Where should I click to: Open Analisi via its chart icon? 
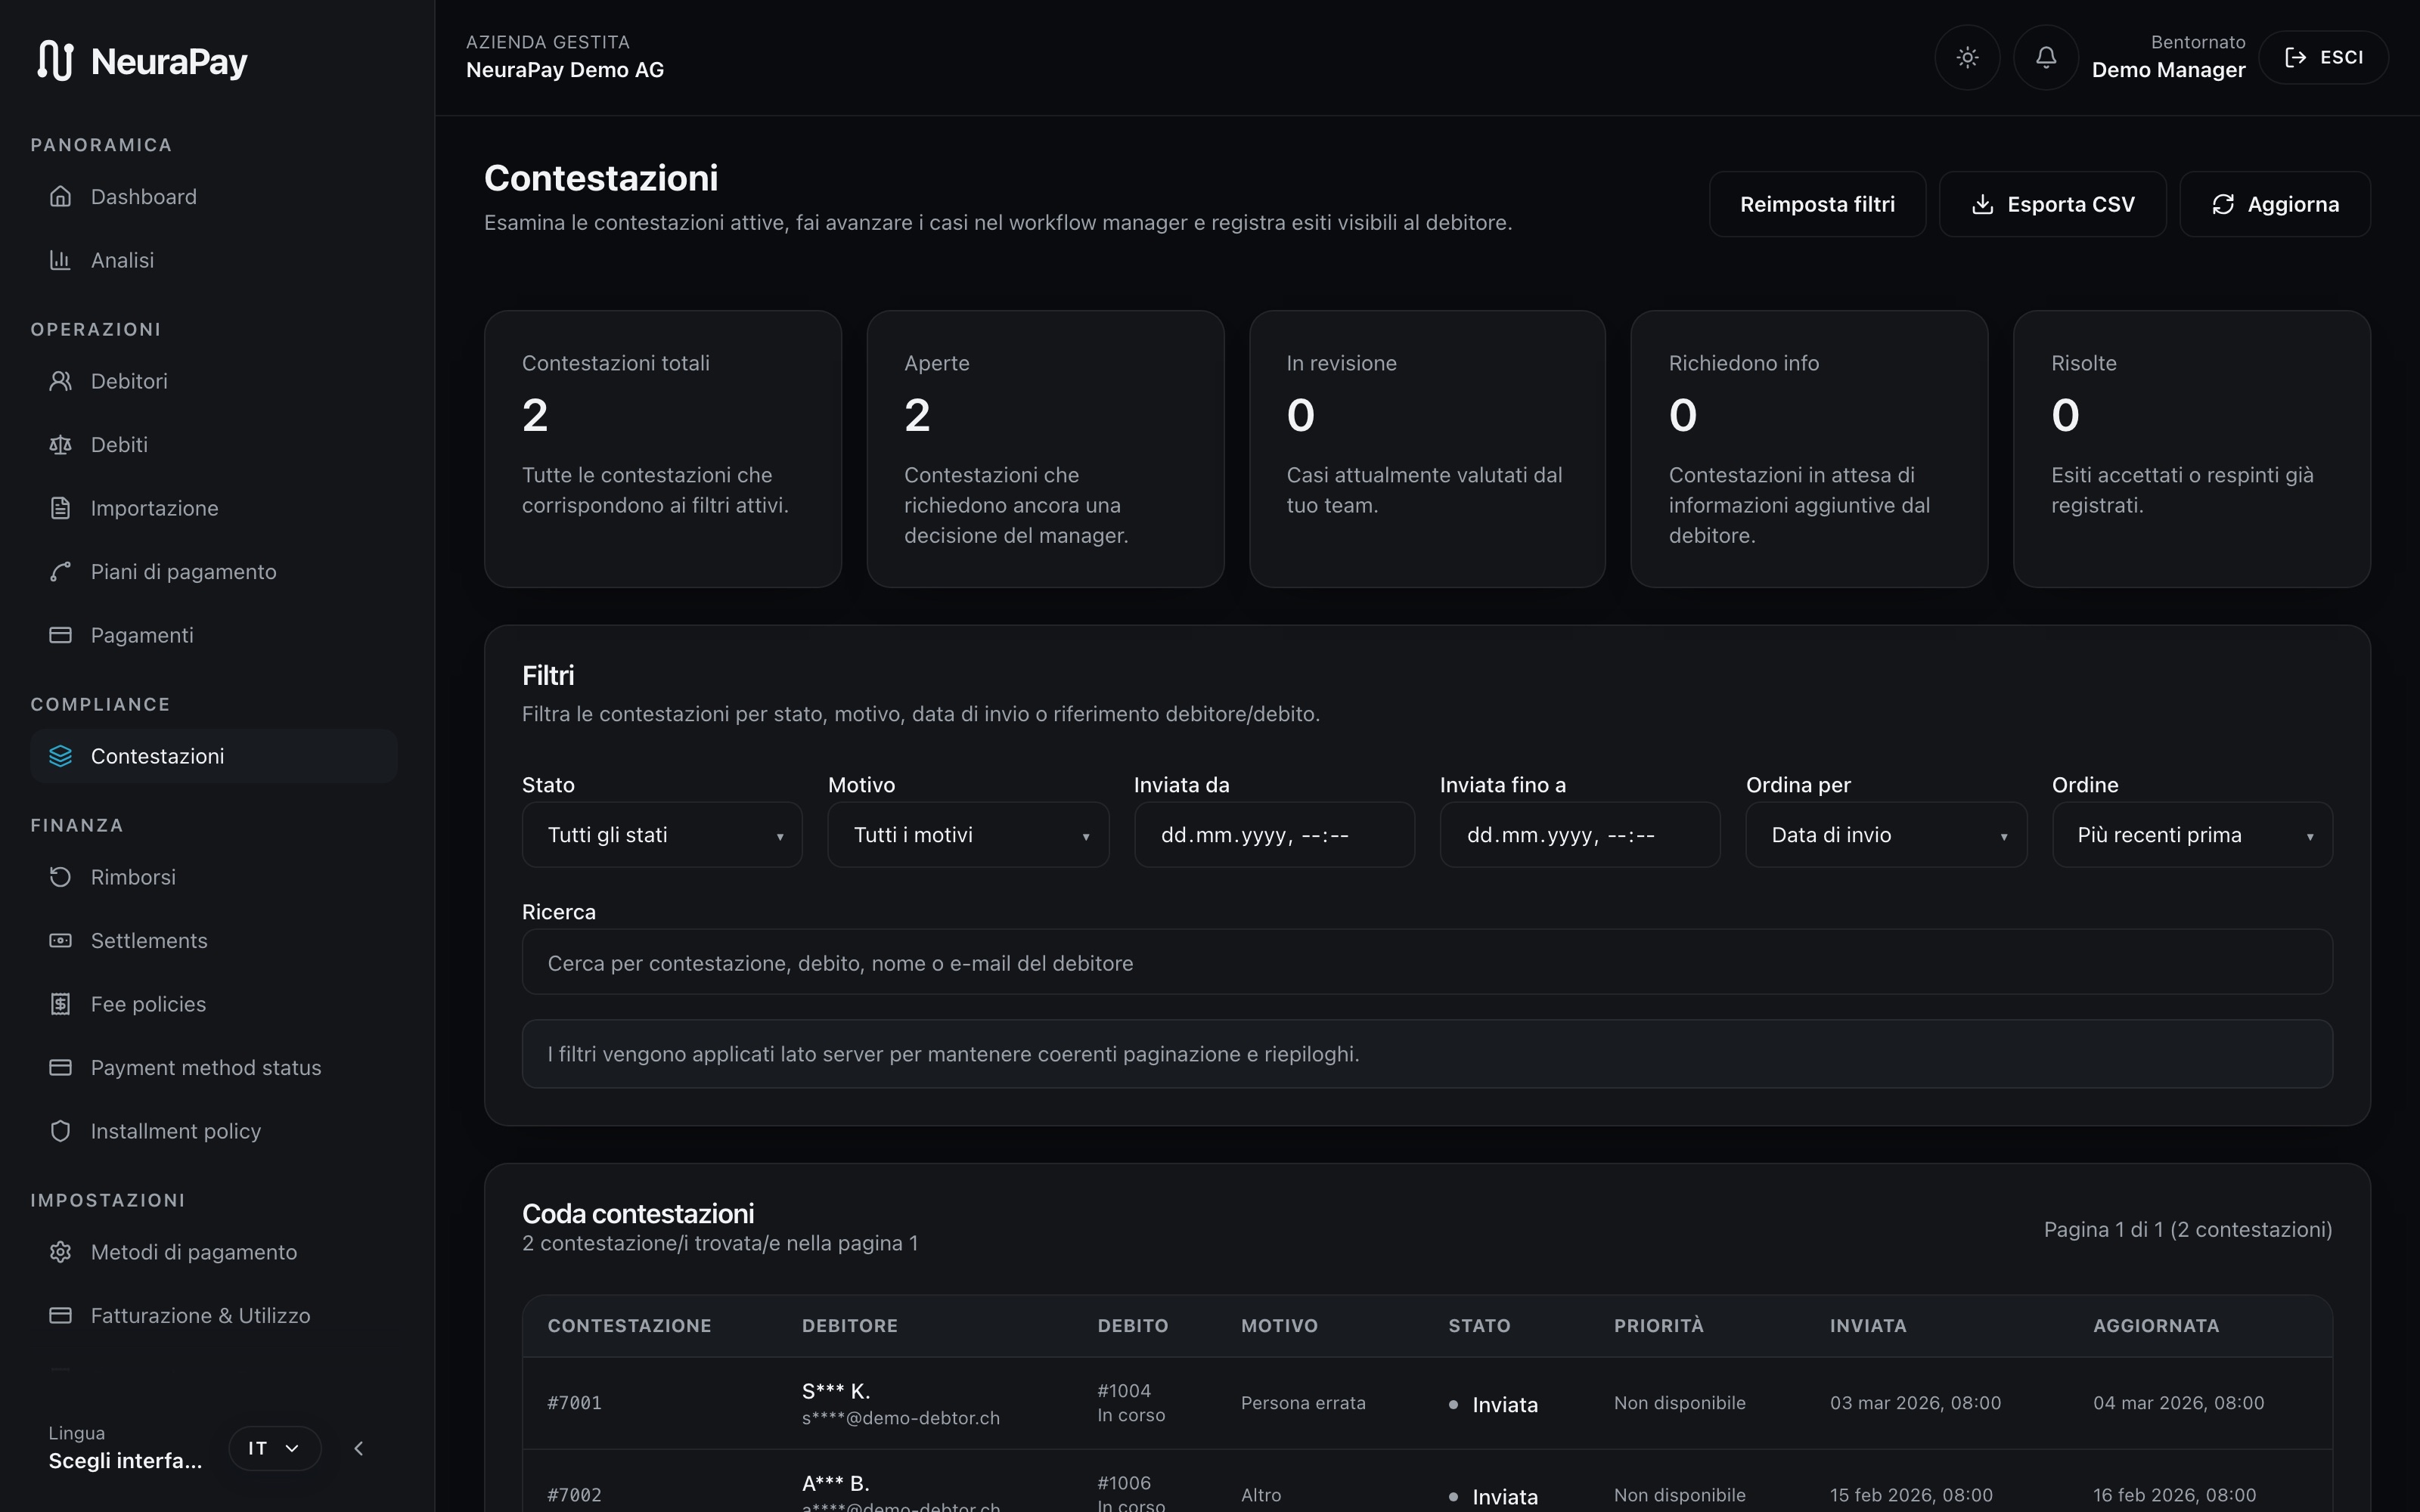tap(60, 260)
